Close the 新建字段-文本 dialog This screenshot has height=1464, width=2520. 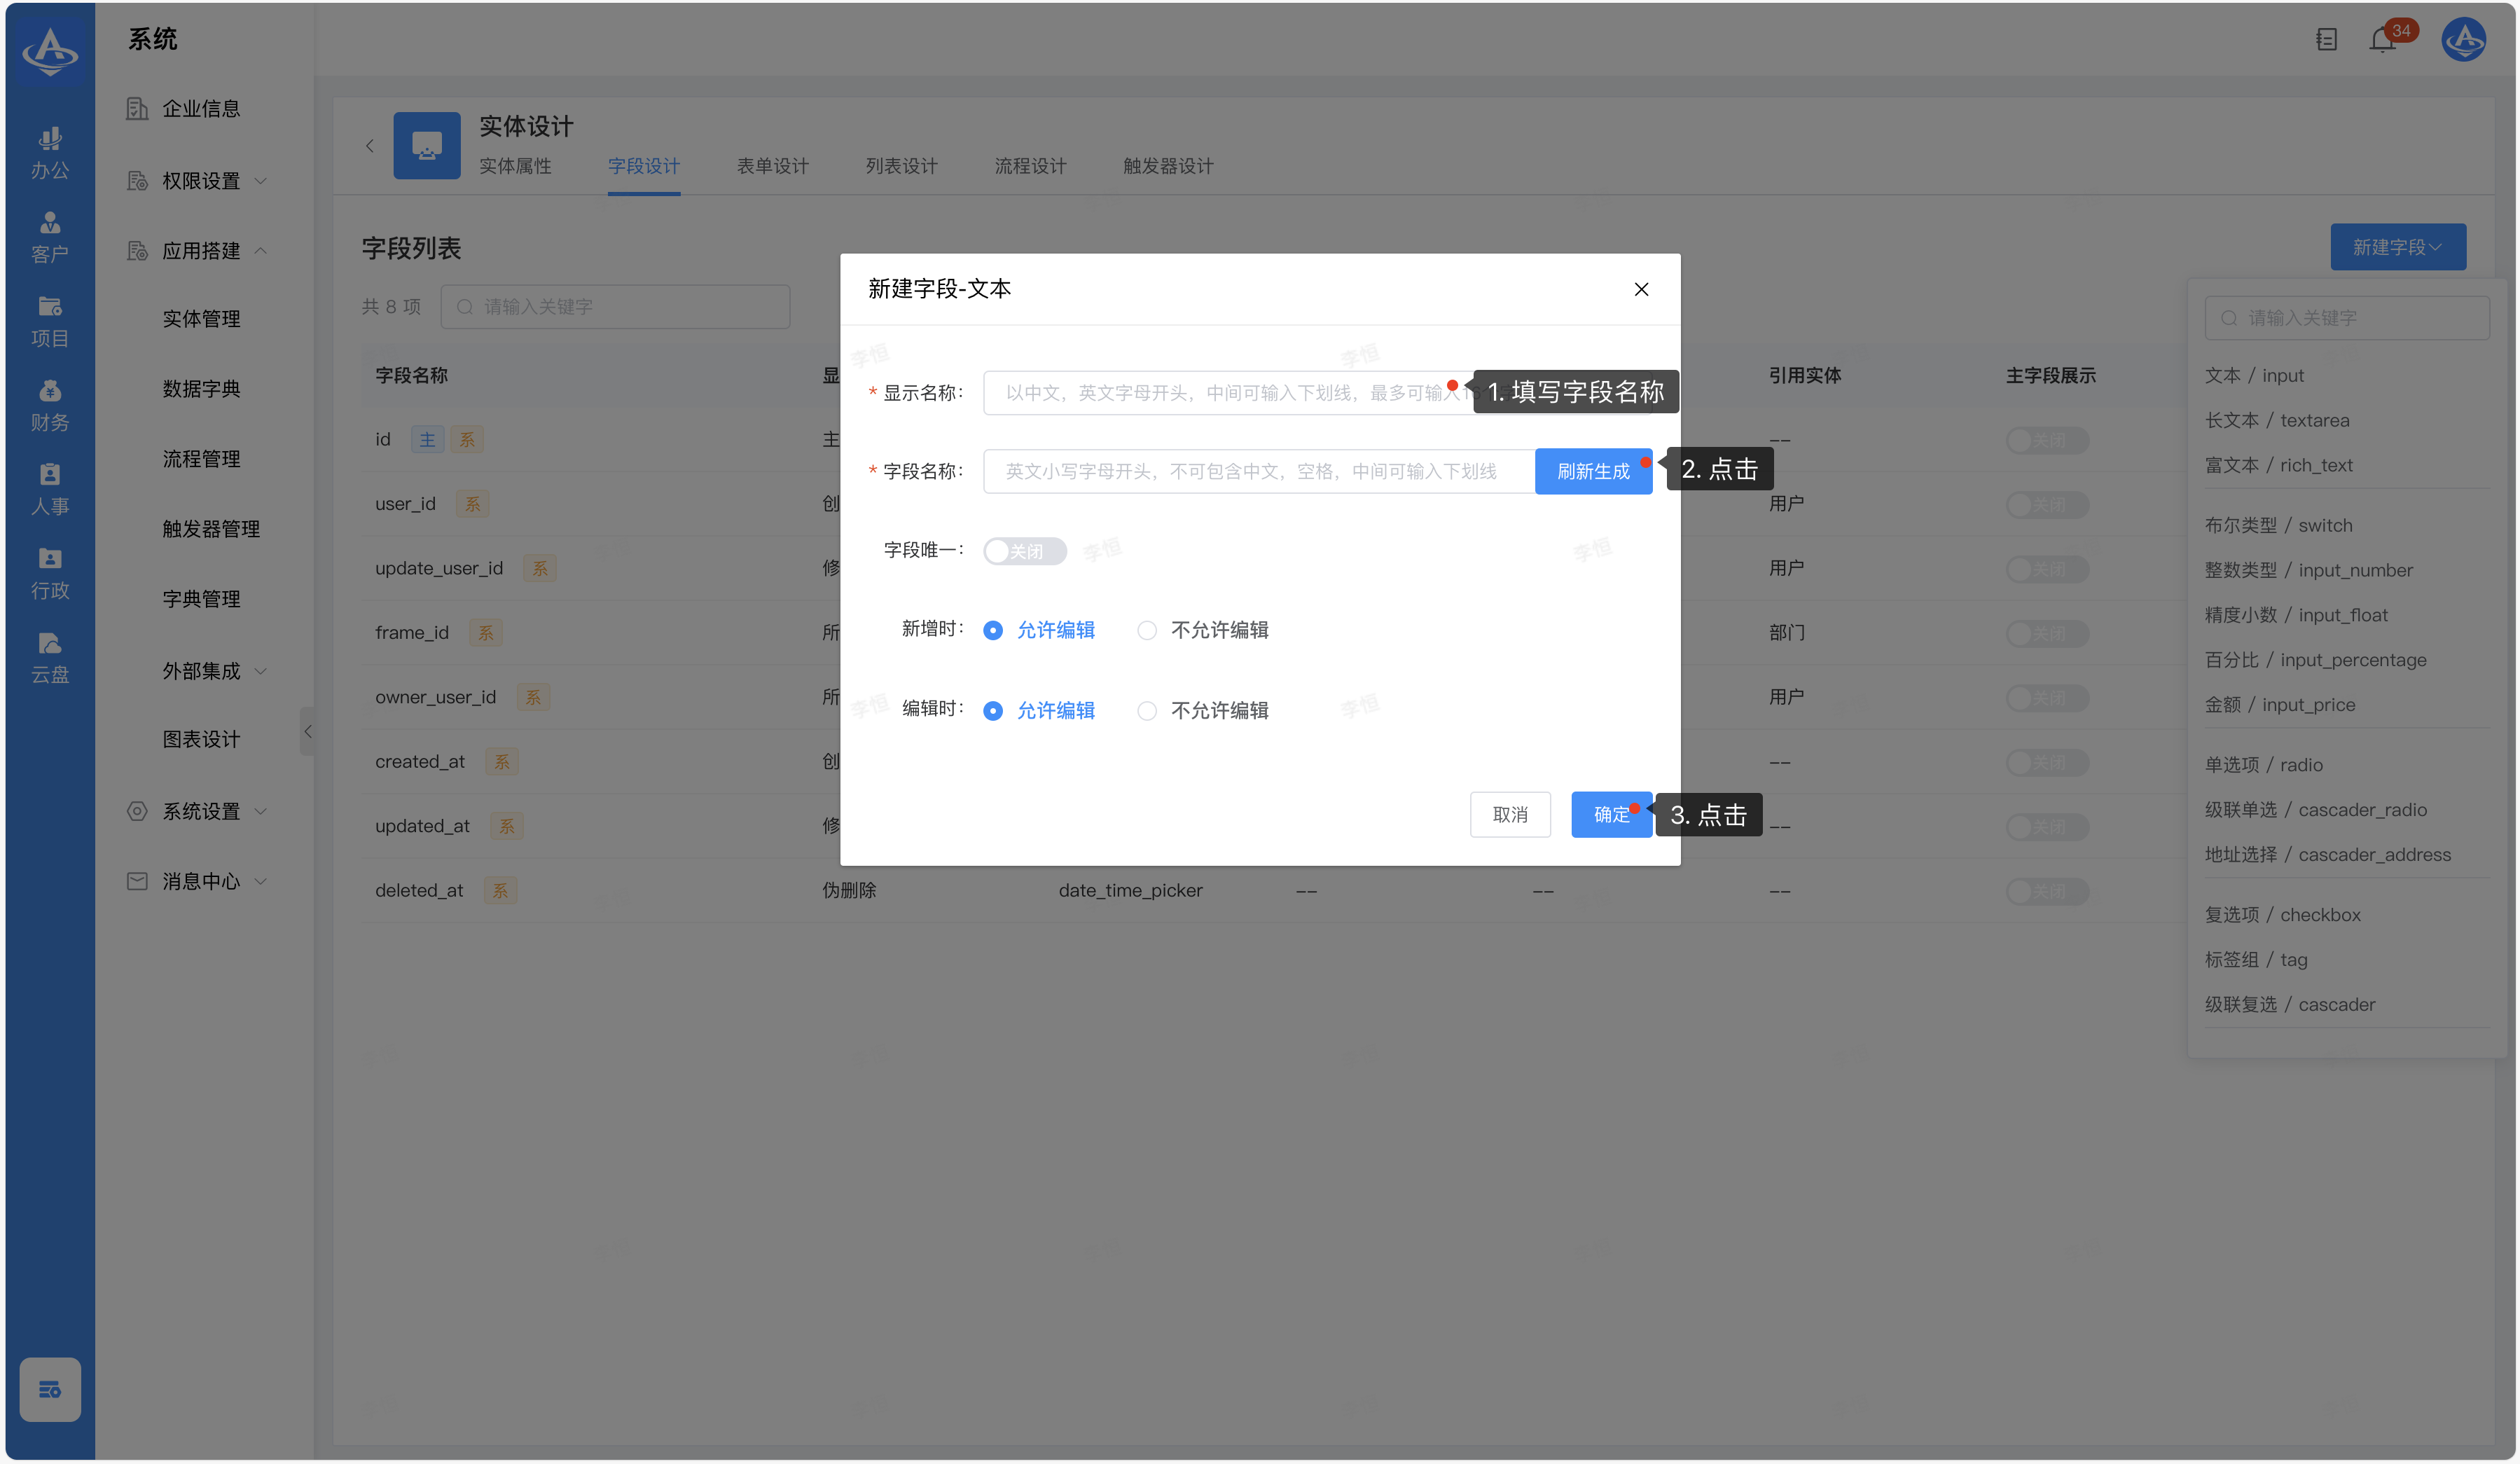click(x=1640, y=289)
